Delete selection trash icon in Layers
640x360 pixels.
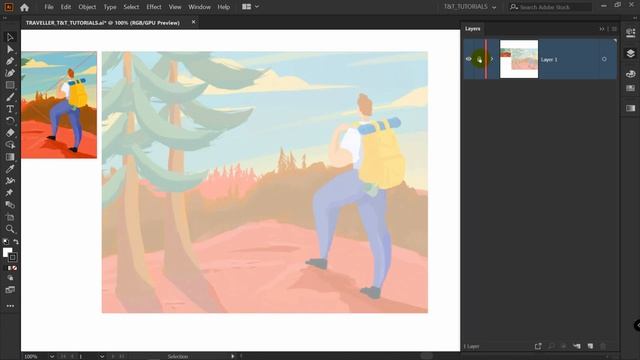[x=603, y=346]
